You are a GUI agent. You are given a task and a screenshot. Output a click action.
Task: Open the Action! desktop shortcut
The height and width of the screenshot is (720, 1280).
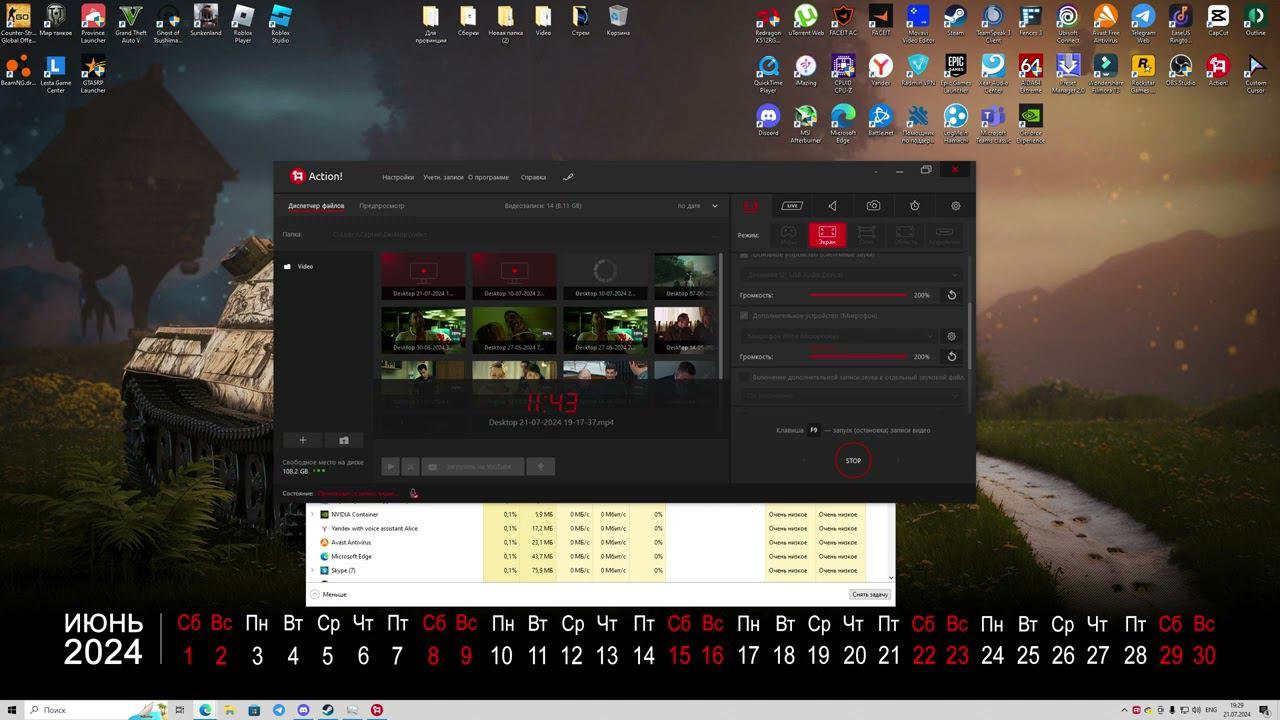pos(1218,71)
